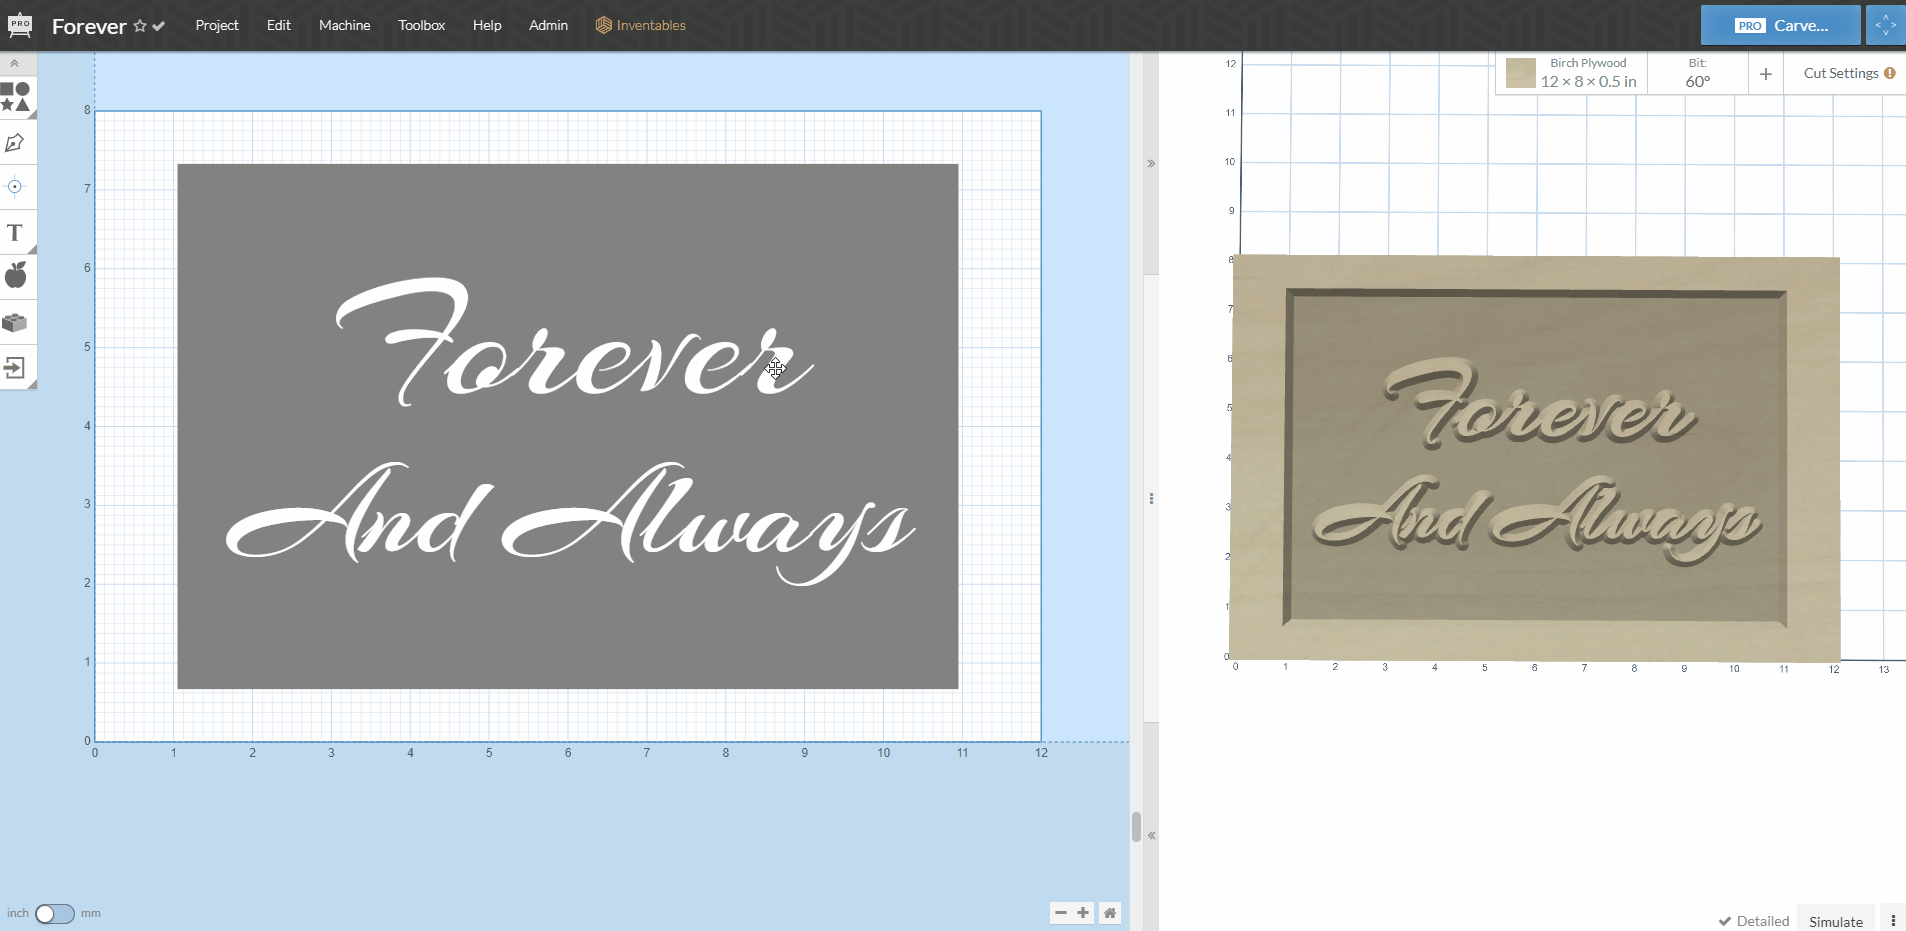Image resolution: width=1906 pixels, height=931 pixels.
Task: Star the Forever project as favorite
Action: click(x=140, y=26)
